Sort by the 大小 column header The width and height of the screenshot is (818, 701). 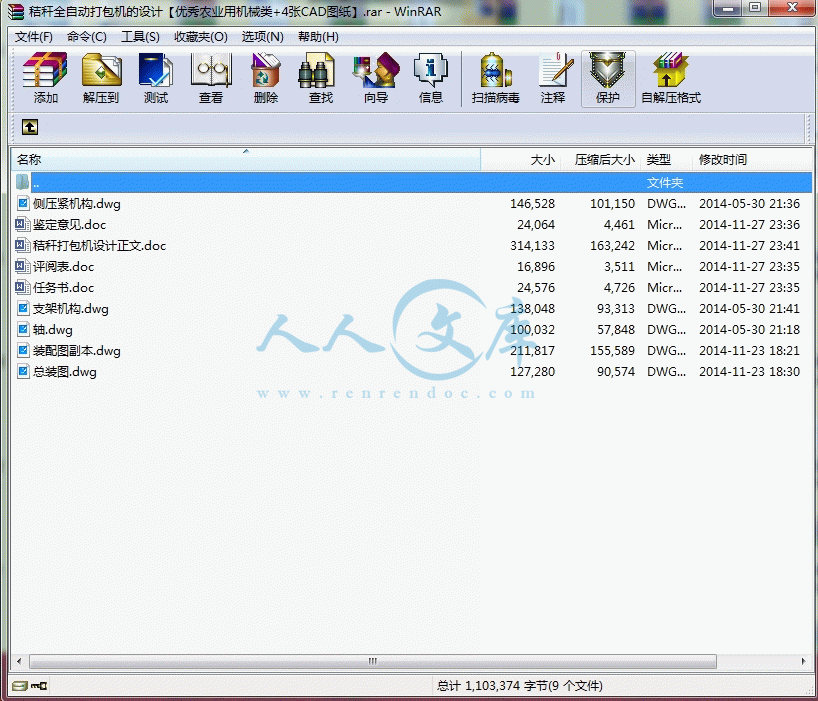click(521, 160)
